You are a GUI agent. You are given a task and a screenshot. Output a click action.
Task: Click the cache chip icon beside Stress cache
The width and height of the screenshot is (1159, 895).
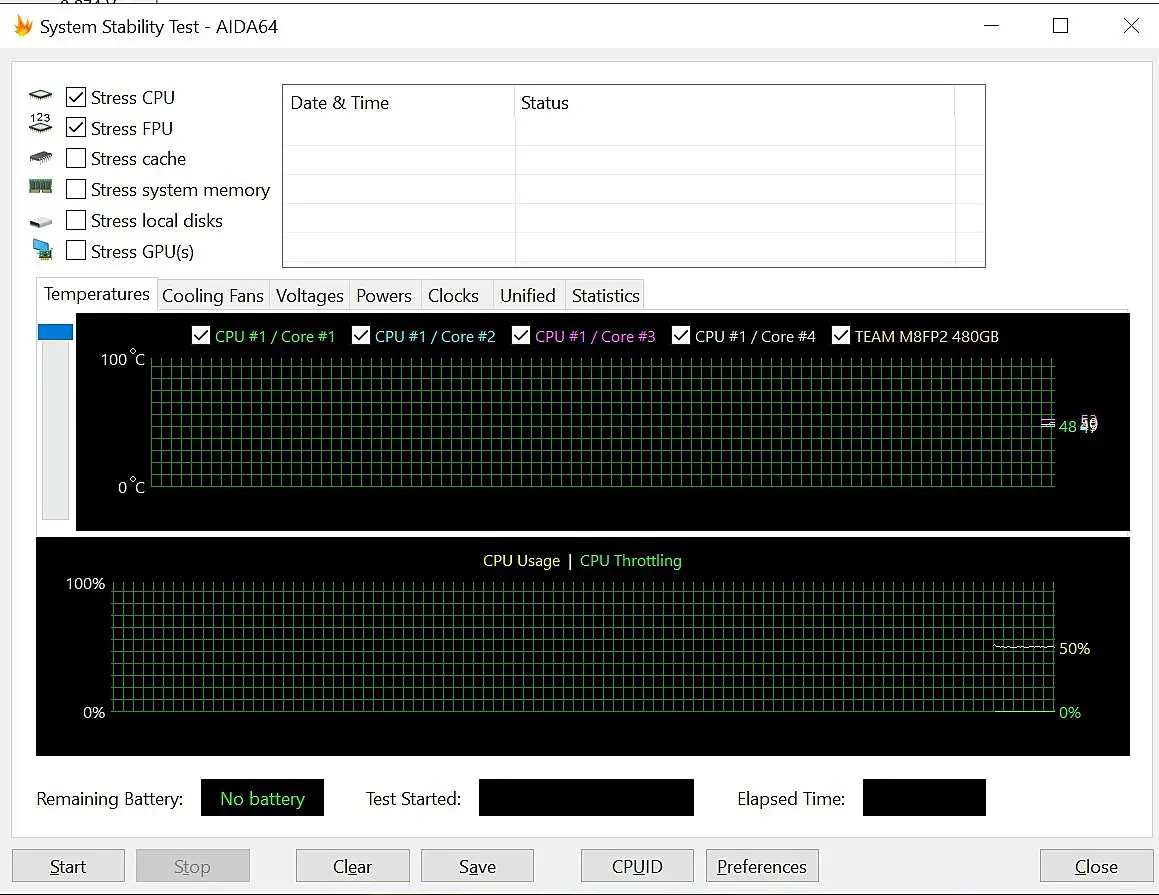click(x=41, y=157)
